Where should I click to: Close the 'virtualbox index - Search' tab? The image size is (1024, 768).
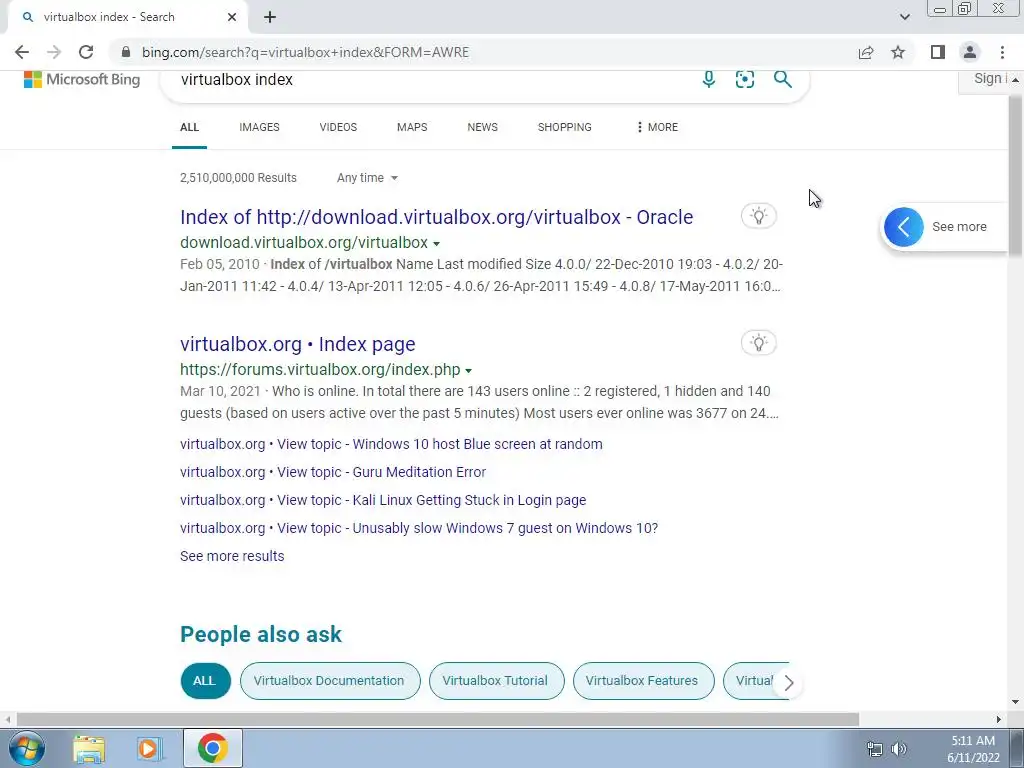pyautogui.click(x=232, y=17)
